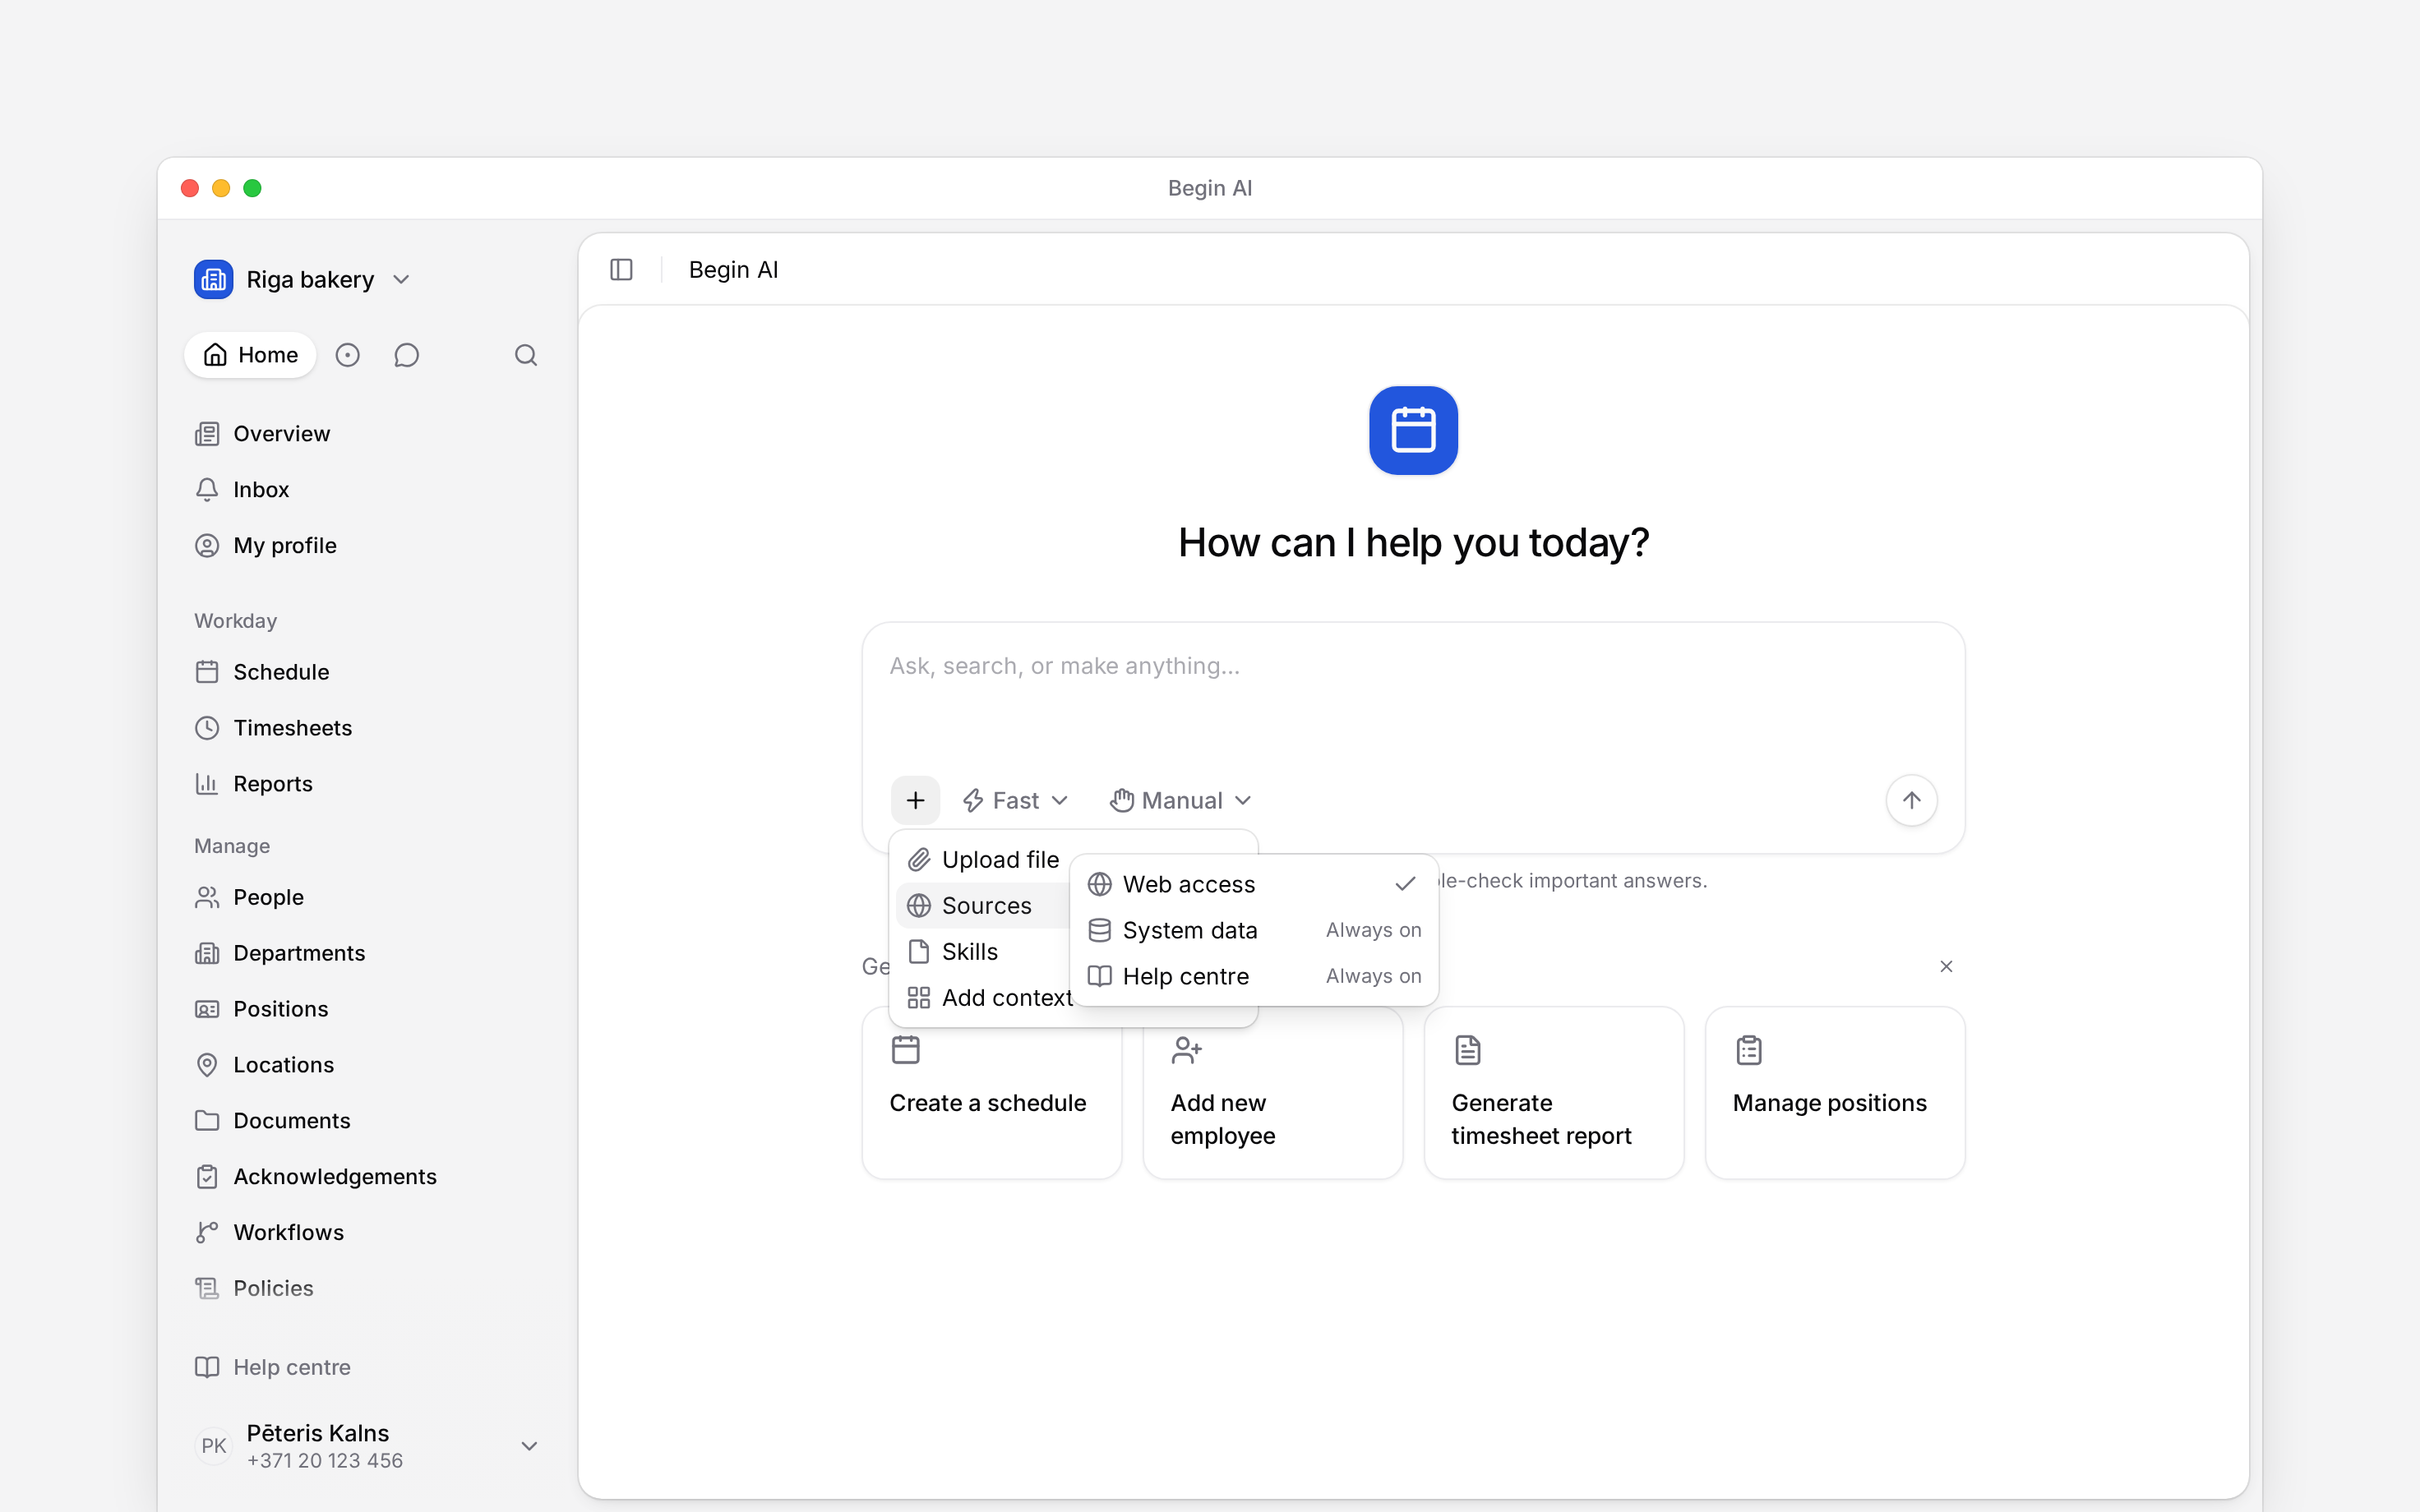Click the circle-dot icon beside Home
2420x1512 pixels.
point(347,355)
